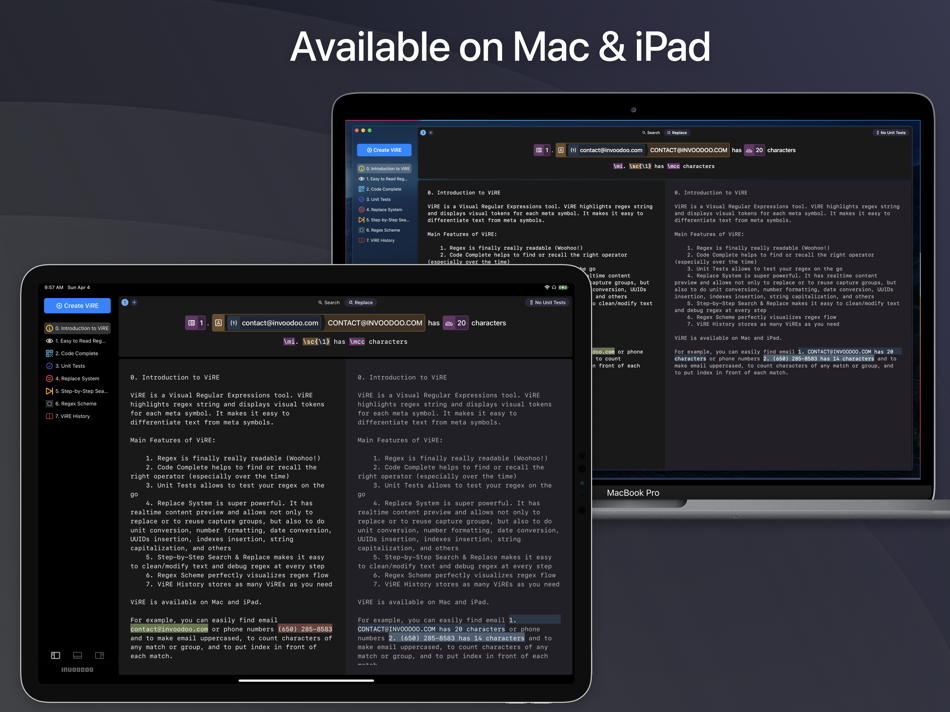Click the purple match index token on iPad
This screenshot has height=712, width=950.
click(x=195, y=323)
